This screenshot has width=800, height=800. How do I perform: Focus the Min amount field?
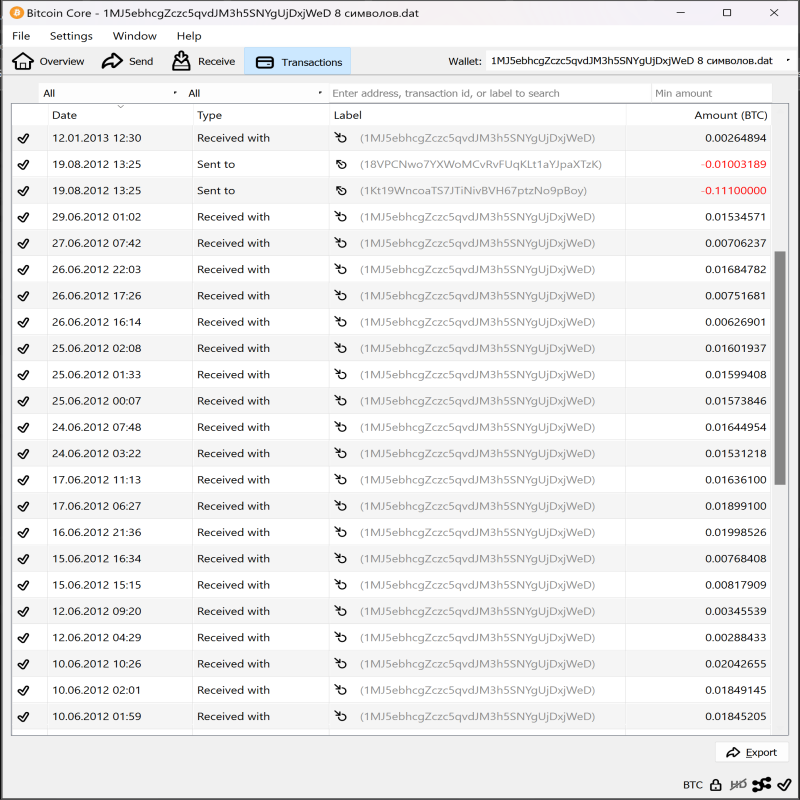pos(711,93)
